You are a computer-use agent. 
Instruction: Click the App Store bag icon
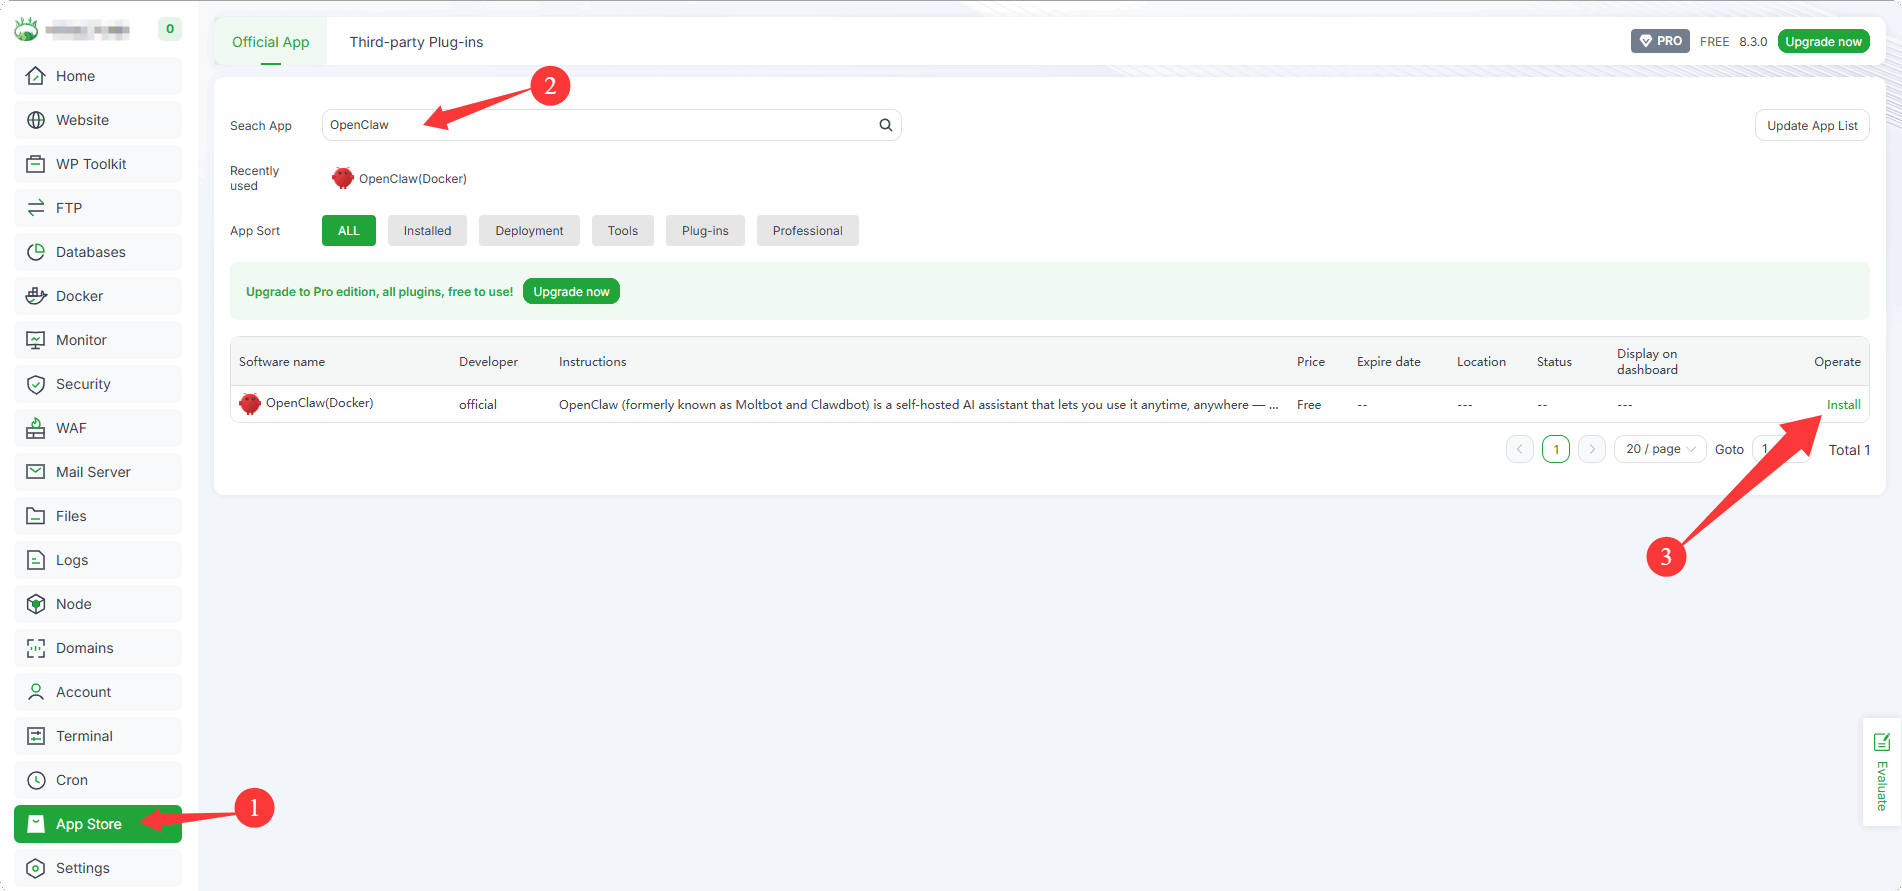click(36, 824)
